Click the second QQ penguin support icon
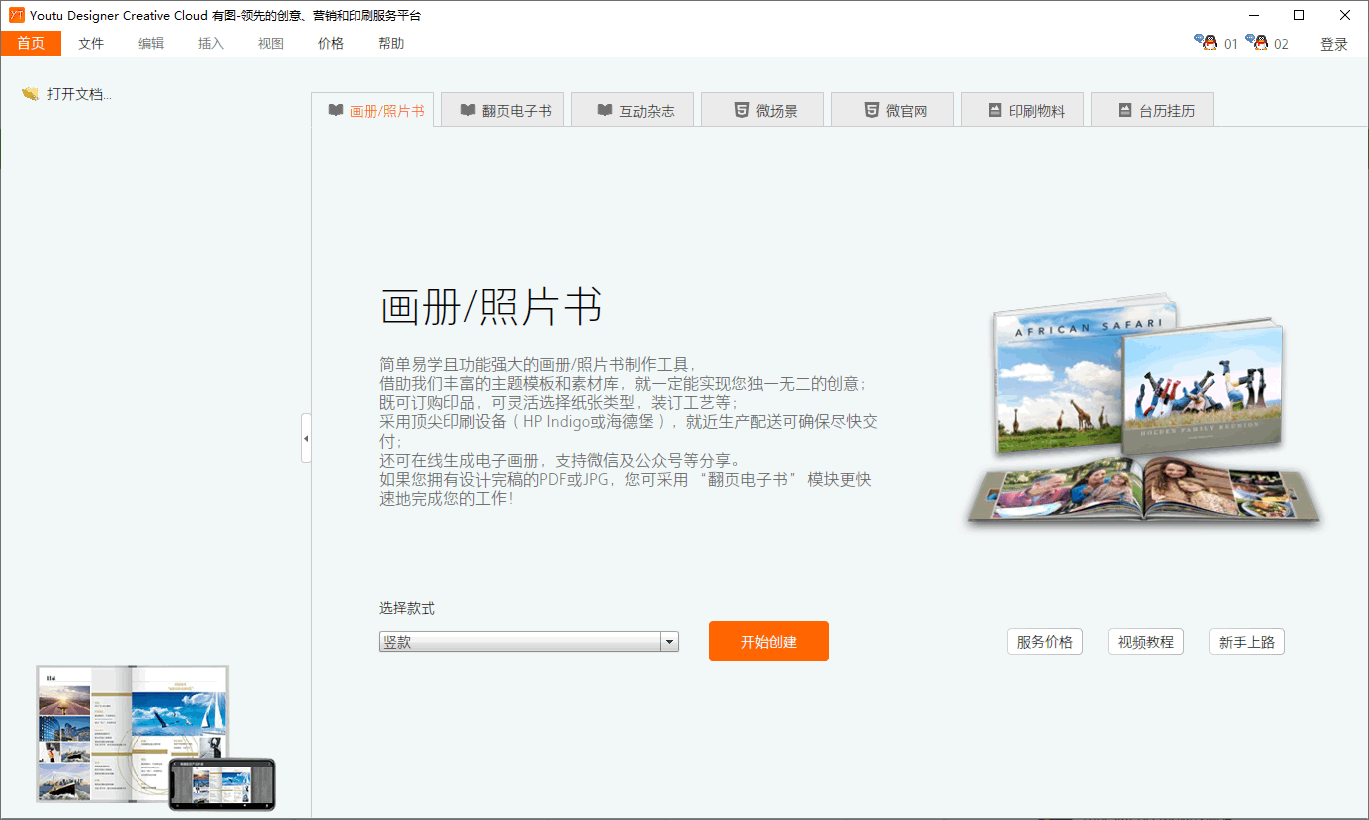The image size is (1369, 820). [x=1257, y=42]
